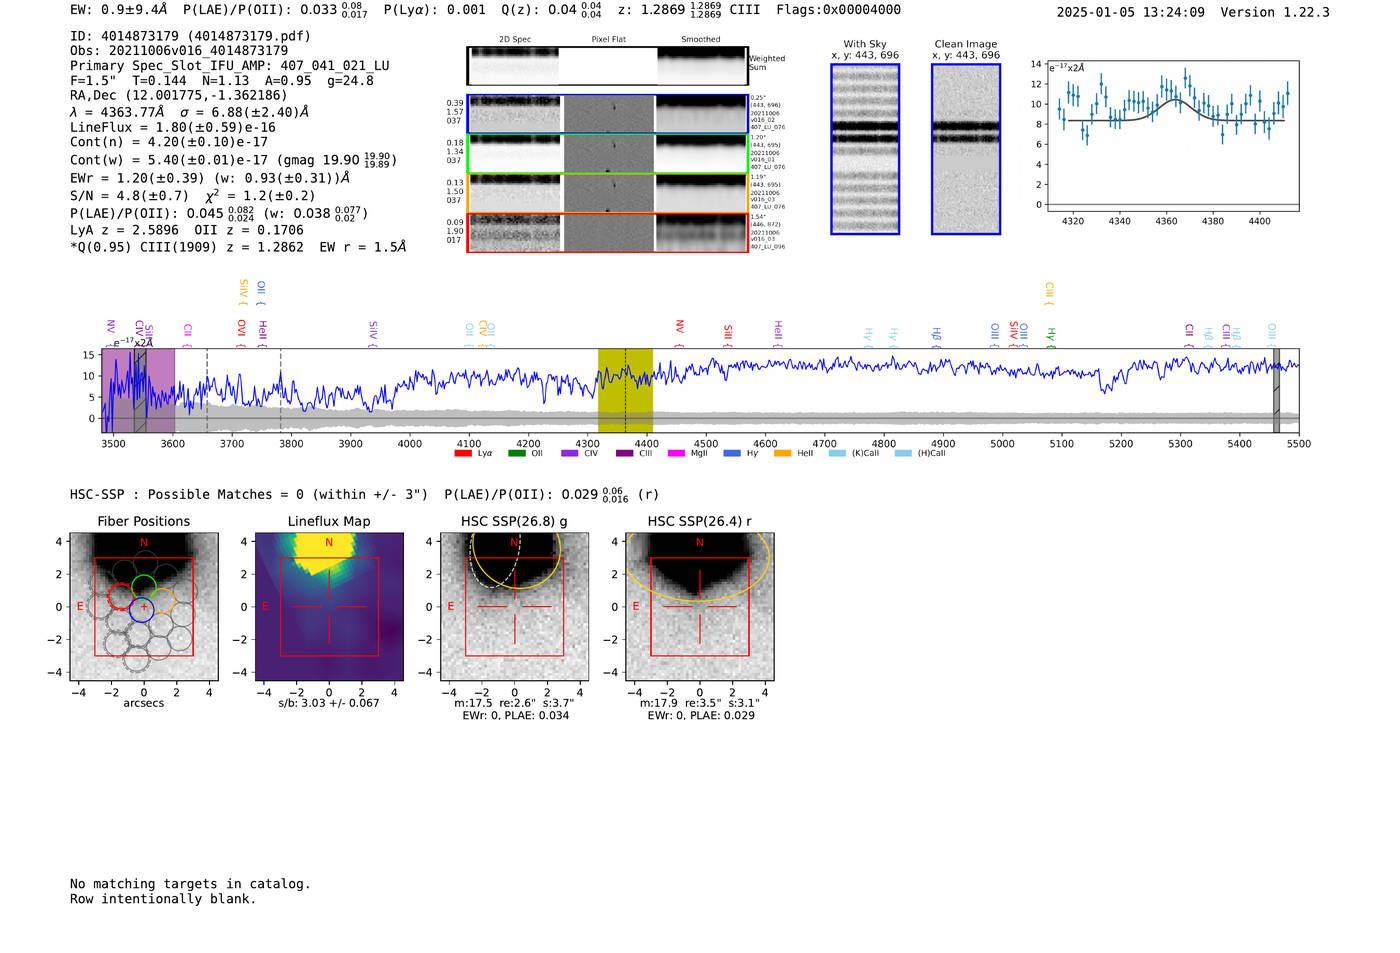
Task: Select the m:17.9 re:3.5" s:3.1" caption
Action: (700, 703)
